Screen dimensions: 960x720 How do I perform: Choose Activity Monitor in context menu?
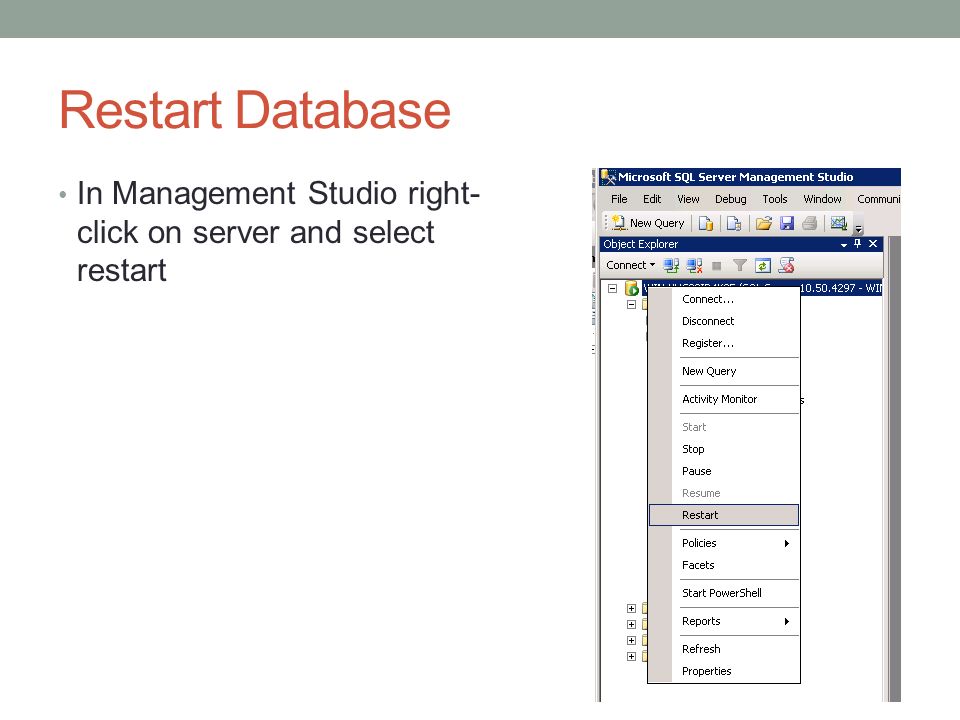[x=724, y=399]
